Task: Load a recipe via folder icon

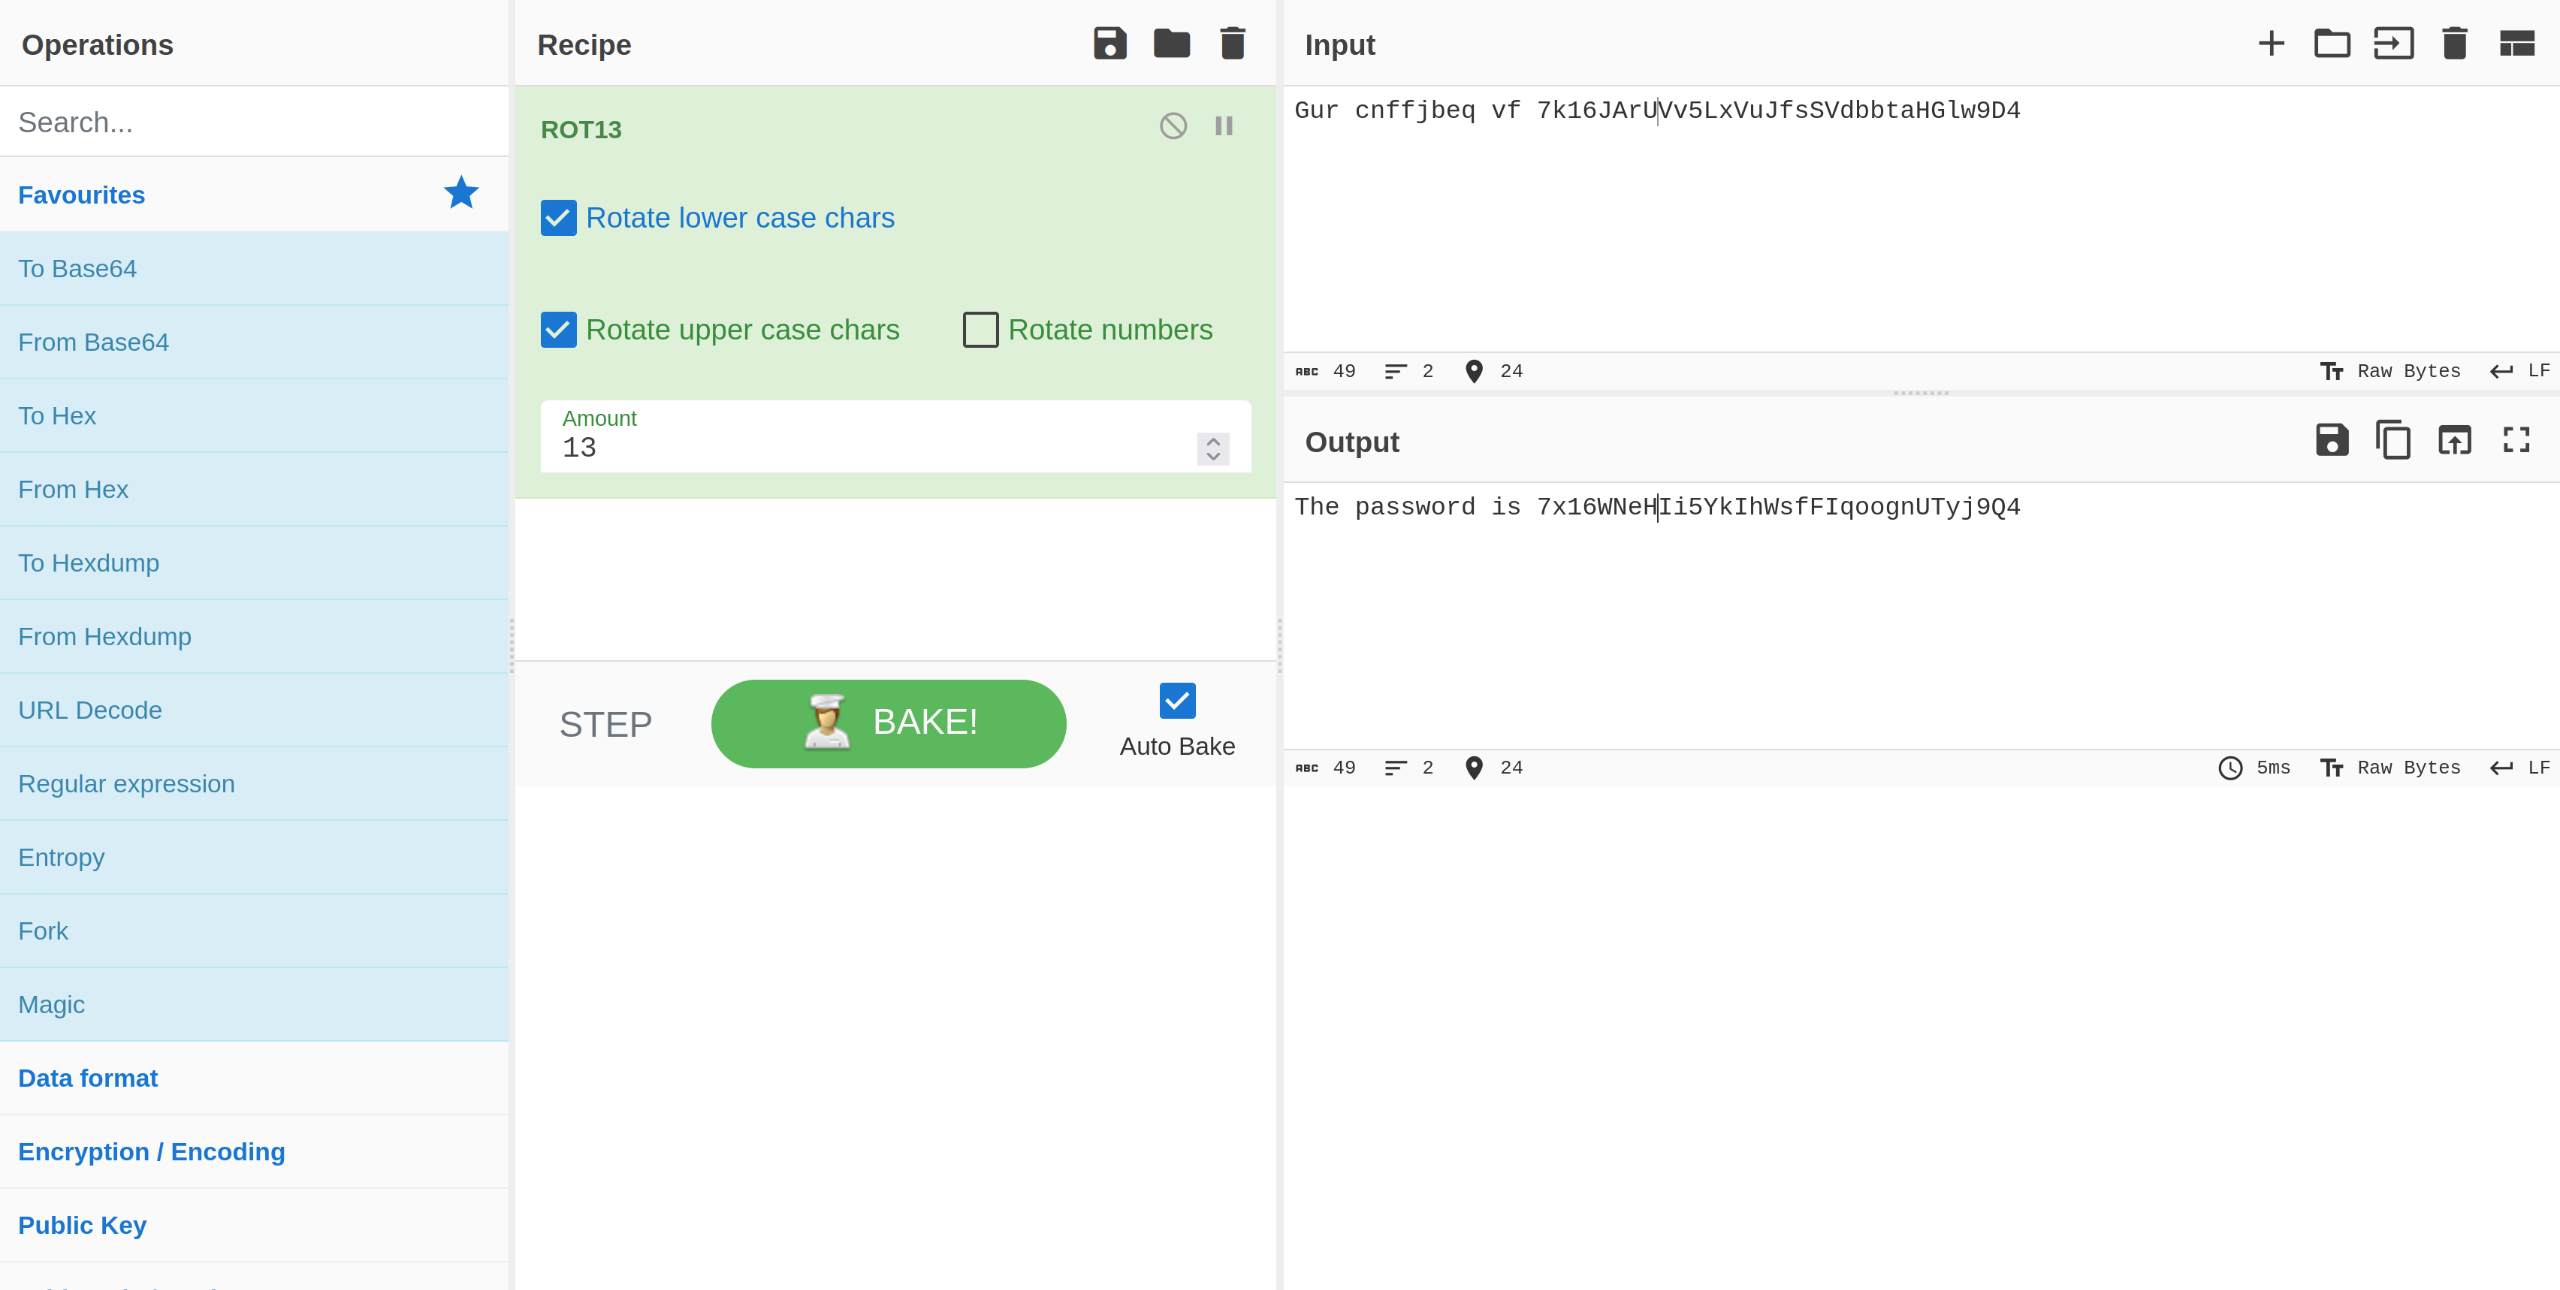Action: tap(1171, 44)
